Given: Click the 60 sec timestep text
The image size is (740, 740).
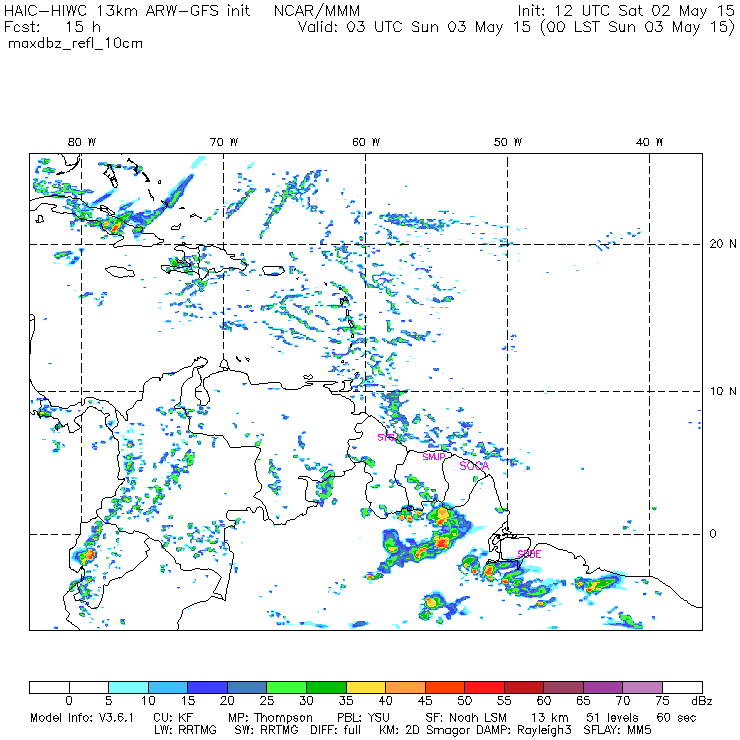Looking at the screenshot, I should click(x=676, y=718).
